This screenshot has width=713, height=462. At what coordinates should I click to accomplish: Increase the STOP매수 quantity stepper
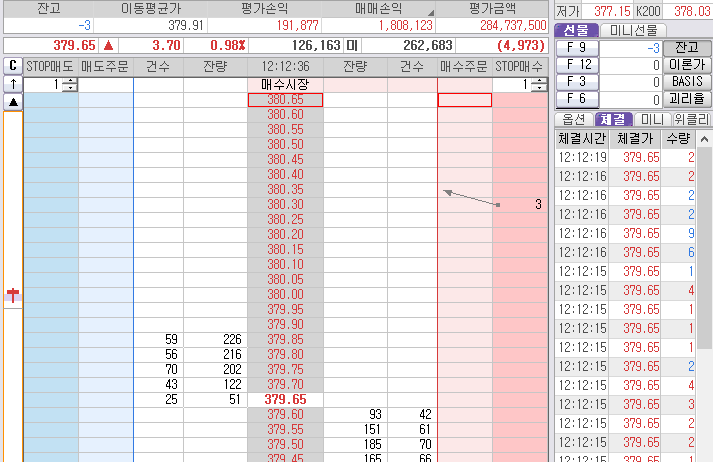click(539, 81)
